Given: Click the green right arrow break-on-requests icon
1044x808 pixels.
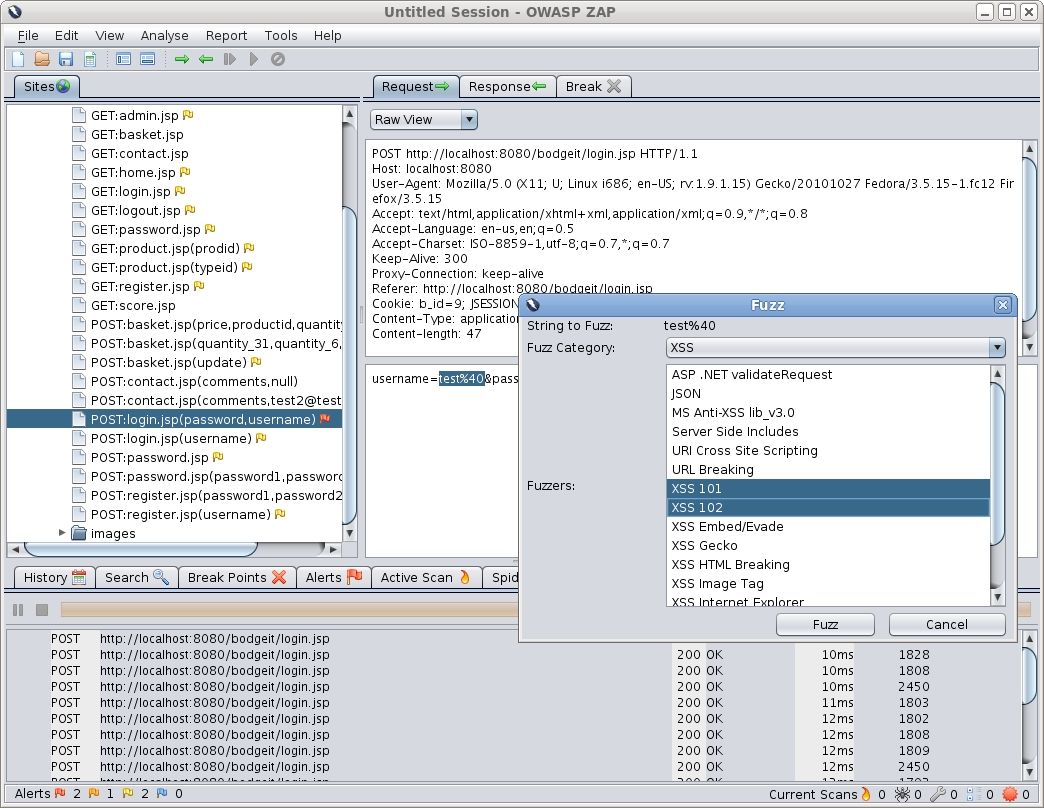Looking at the screenshot, I should [182, 59].
